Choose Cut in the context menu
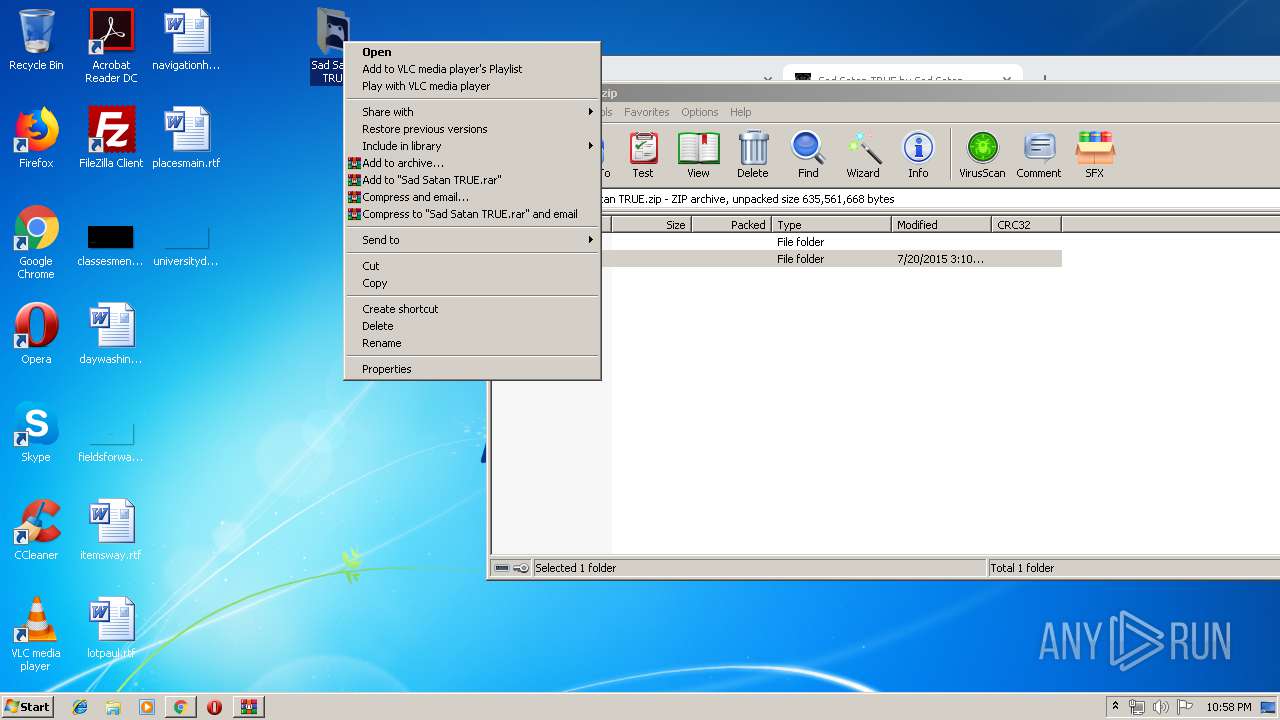The height and width of the screenshot is (720, 1280). tap(472, 266)
